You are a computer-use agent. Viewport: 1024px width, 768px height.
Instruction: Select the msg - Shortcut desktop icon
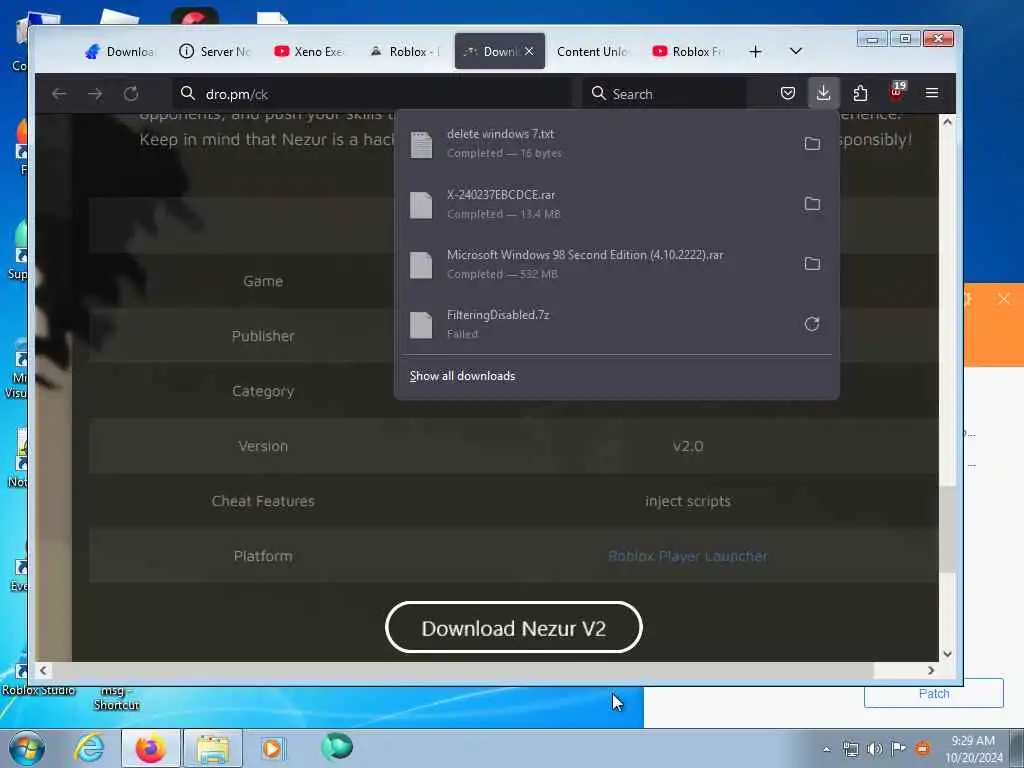116,698
